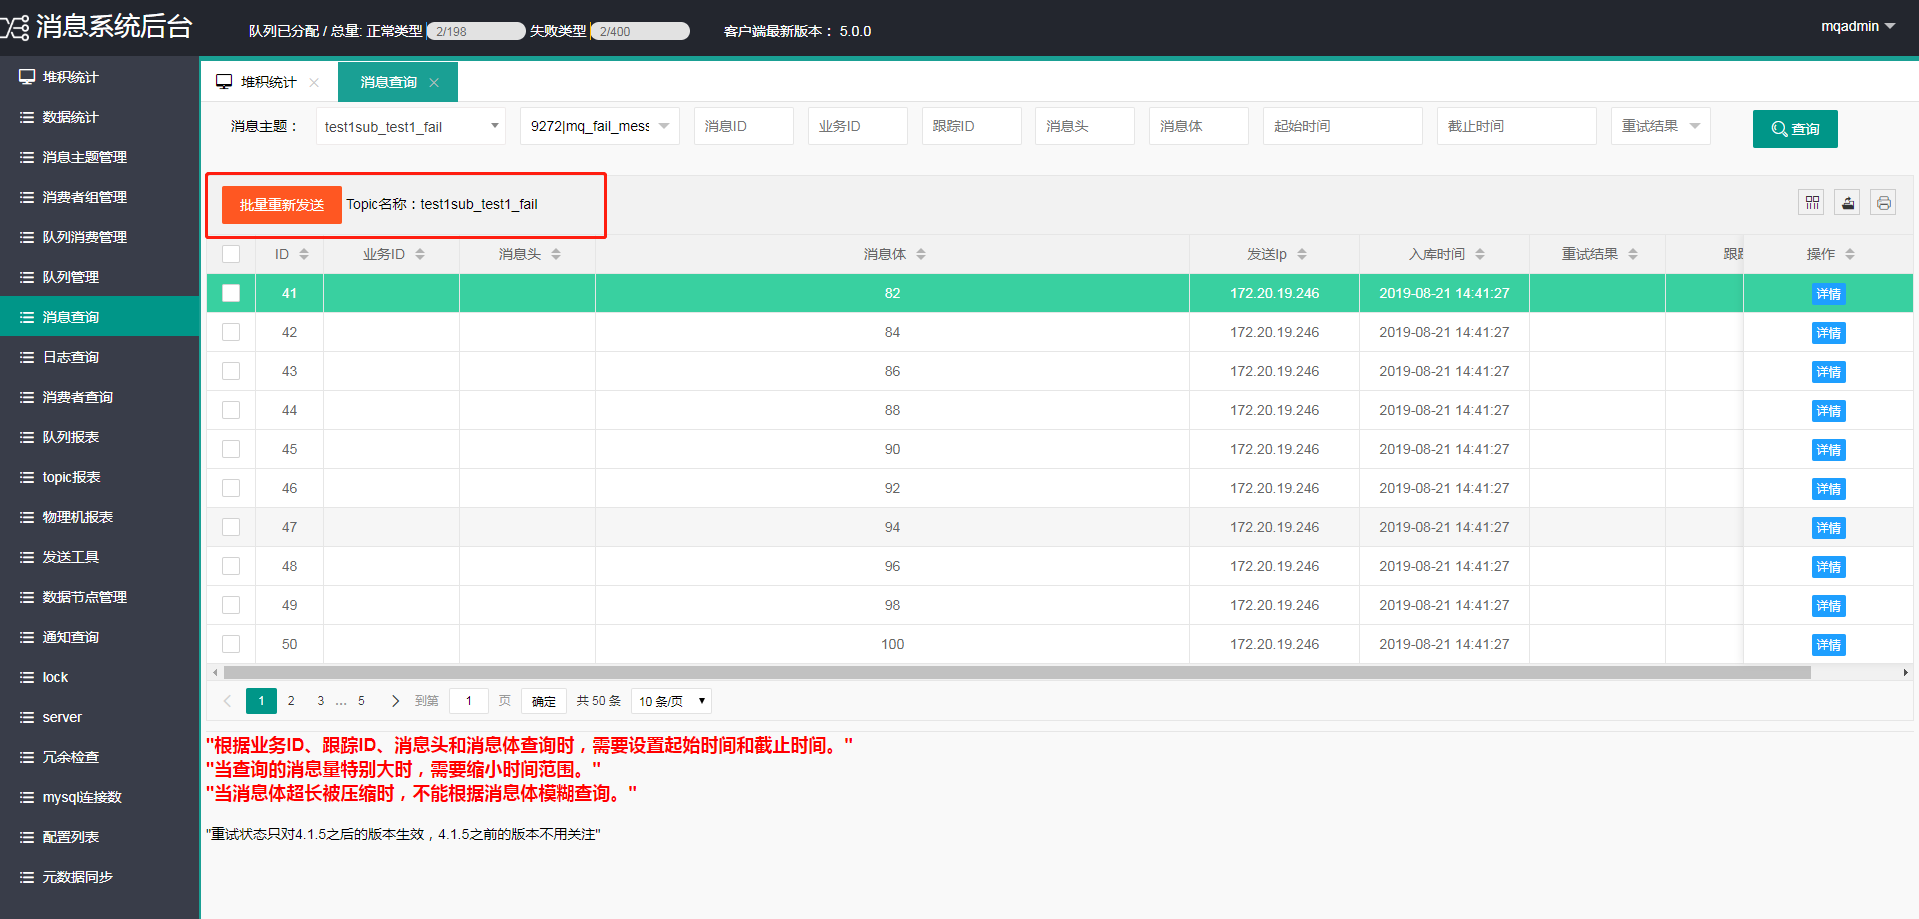Click 详情 for row ID 45
The width and height of the screenshot is (1919, 919).
[x=1829, y=450]
